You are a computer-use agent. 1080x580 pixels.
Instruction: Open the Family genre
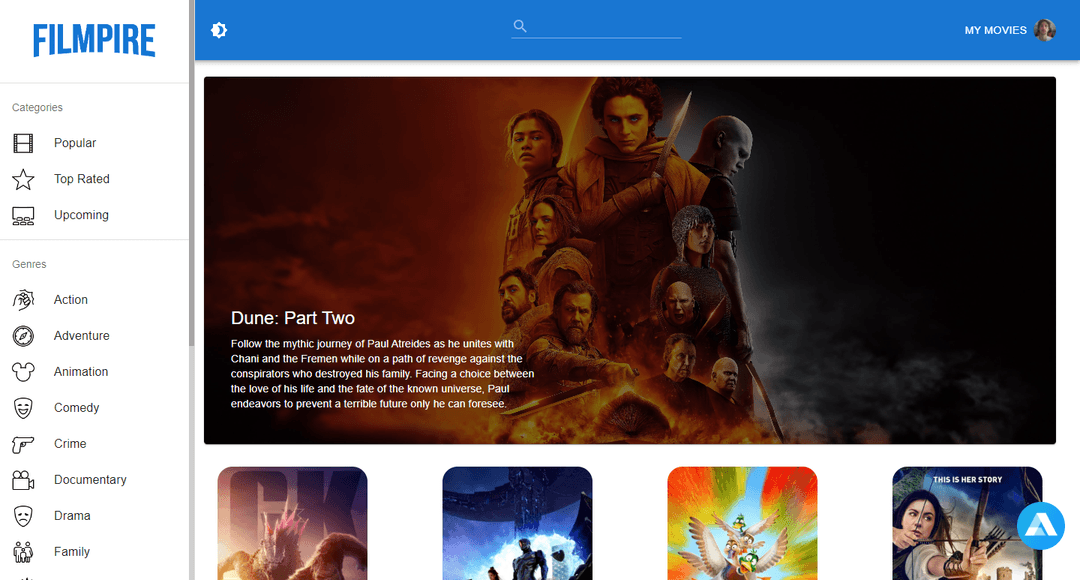tap(71, 552)
